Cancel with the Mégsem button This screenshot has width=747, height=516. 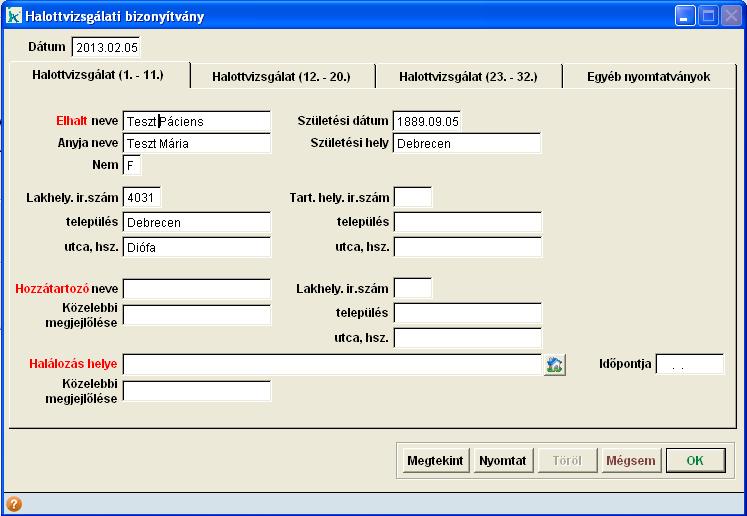pyautogui.click(x=630, y=461)
